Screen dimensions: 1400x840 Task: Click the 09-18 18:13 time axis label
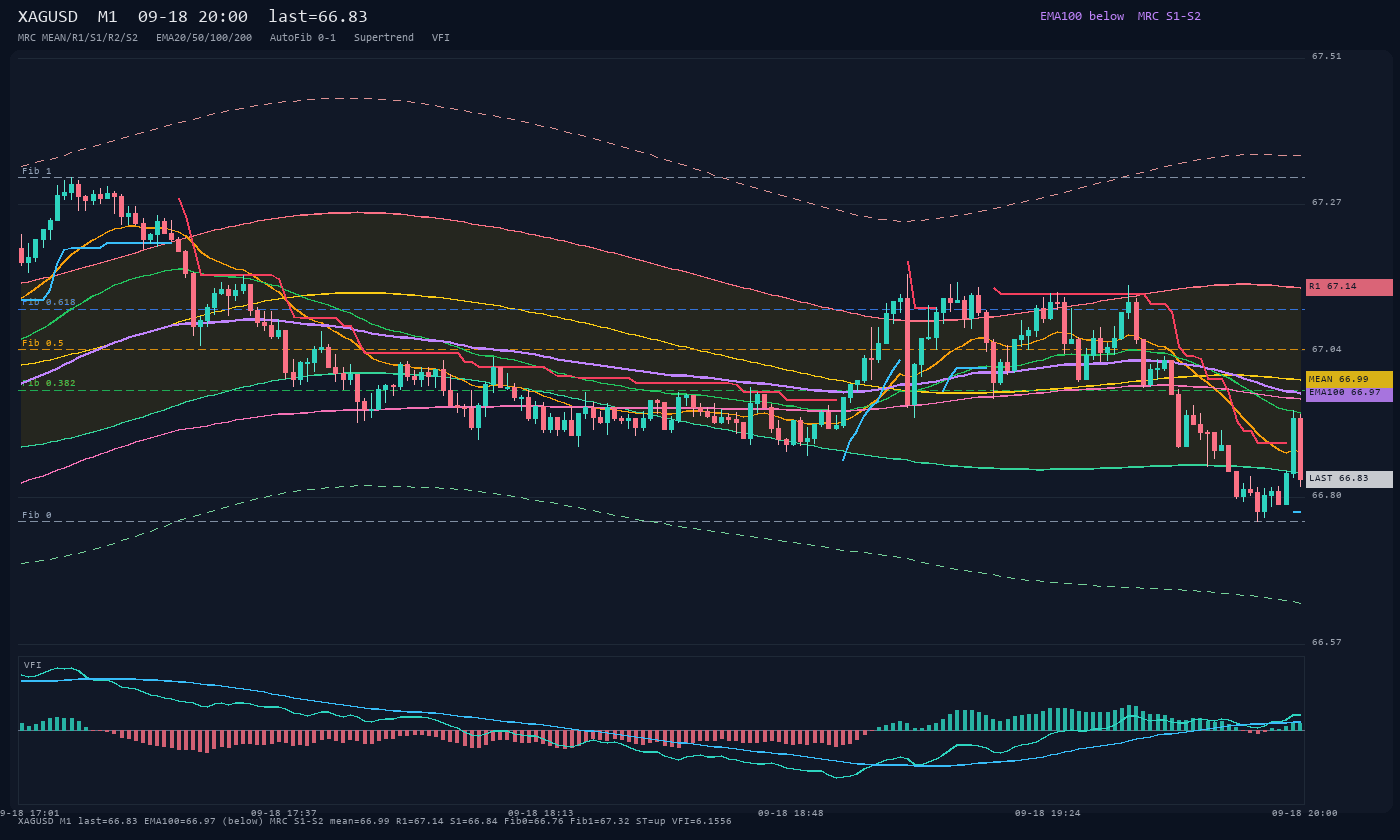click(541, 813)
